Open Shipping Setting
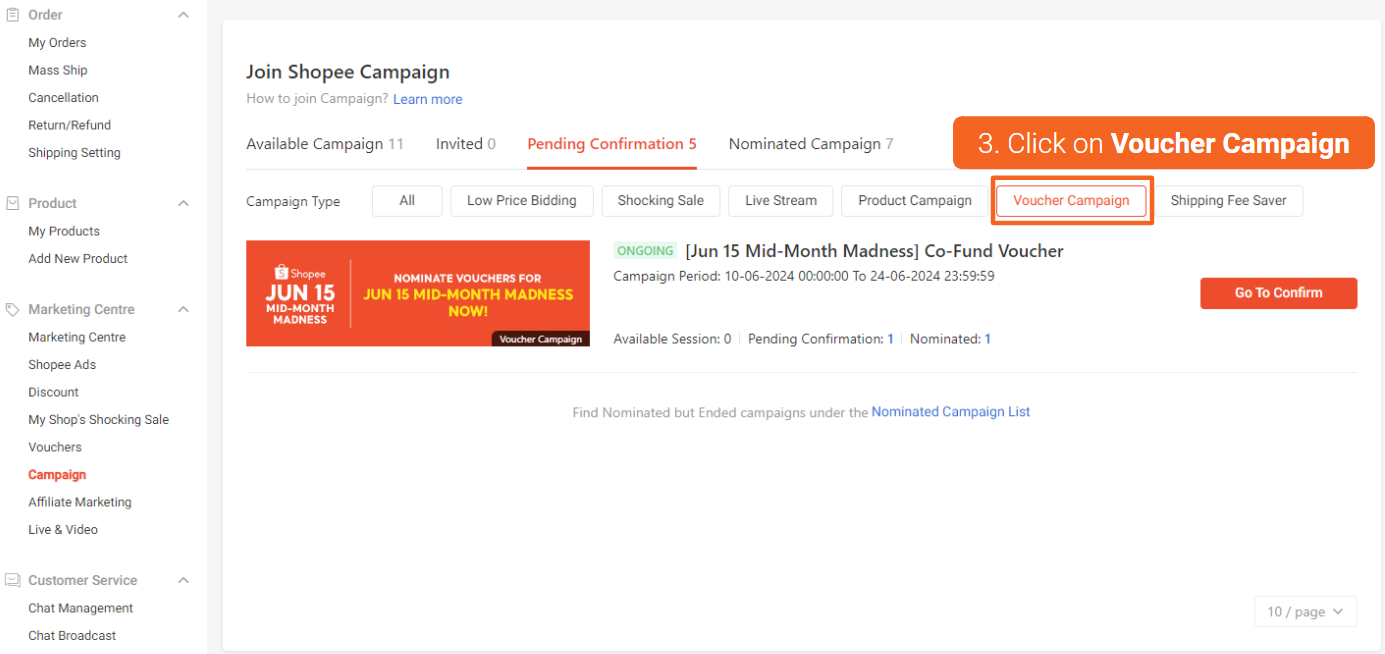 coord(74,153)
